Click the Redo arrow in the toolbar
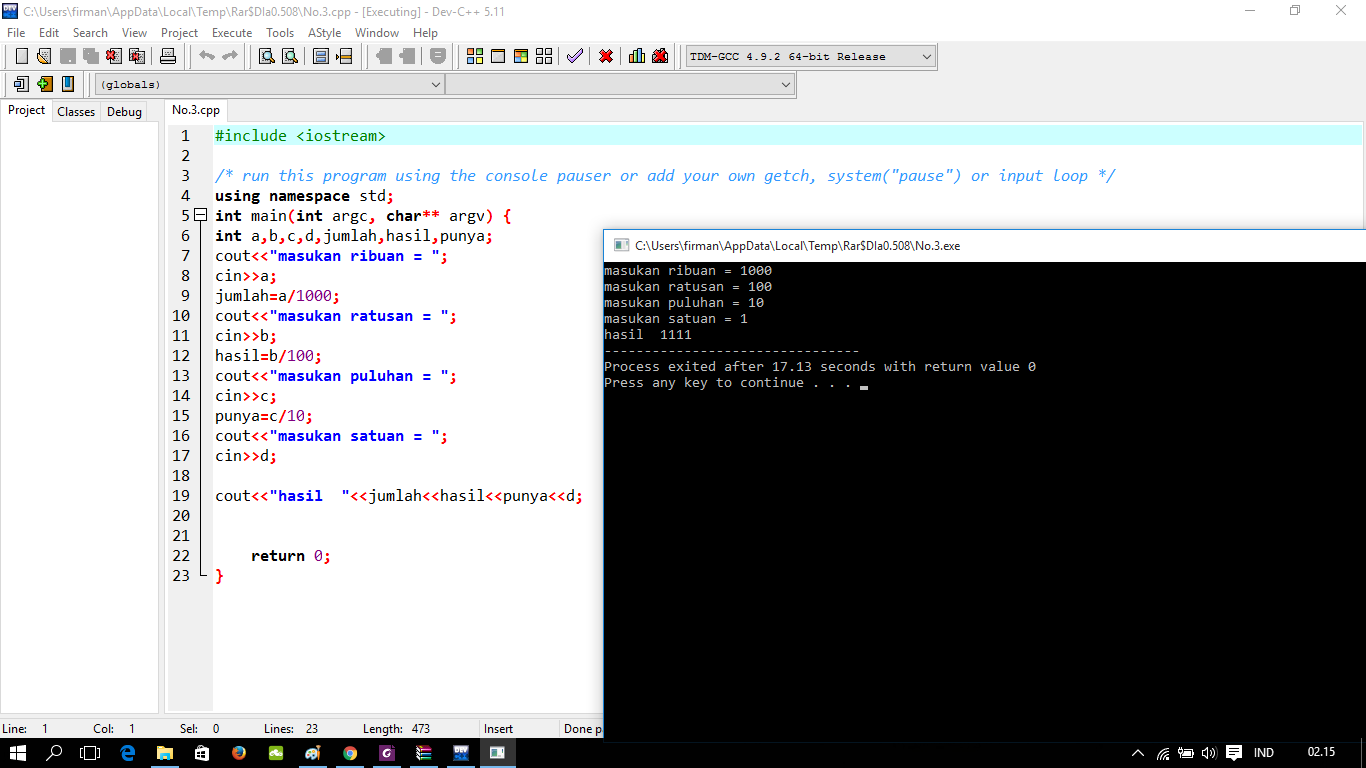Image resolution: width=1366 pixels, height=768 pixels. [x=230, y=56]
